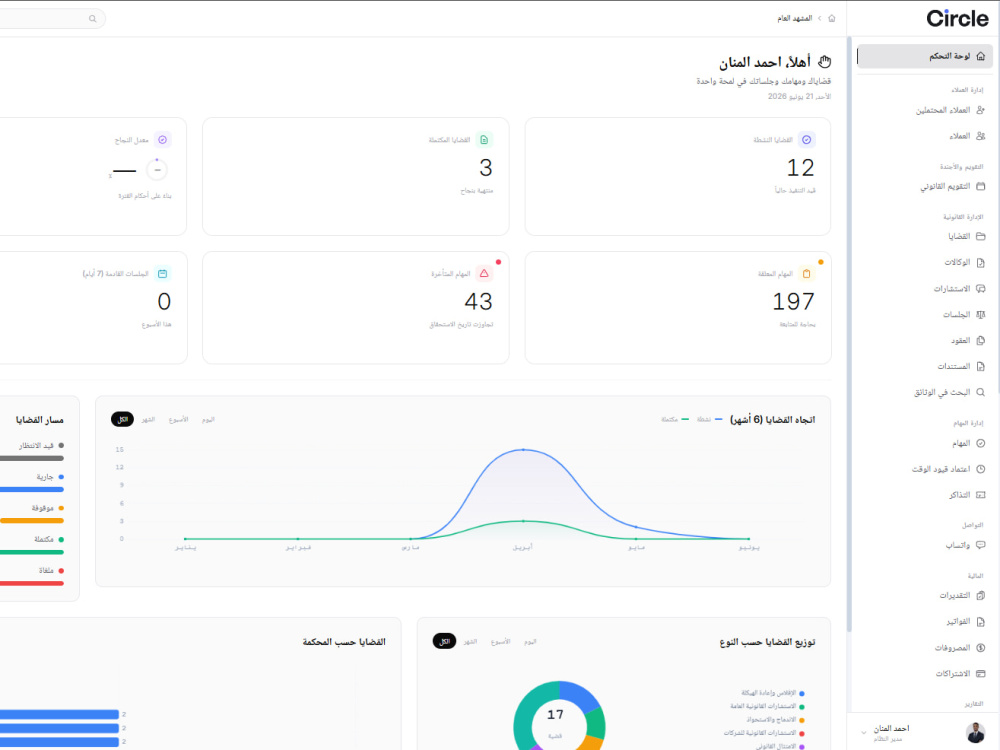Screen dimensions: 1000x750
Task: Open the prospective clients icon (العملاء المحتملين)
Action: point(980,110)
